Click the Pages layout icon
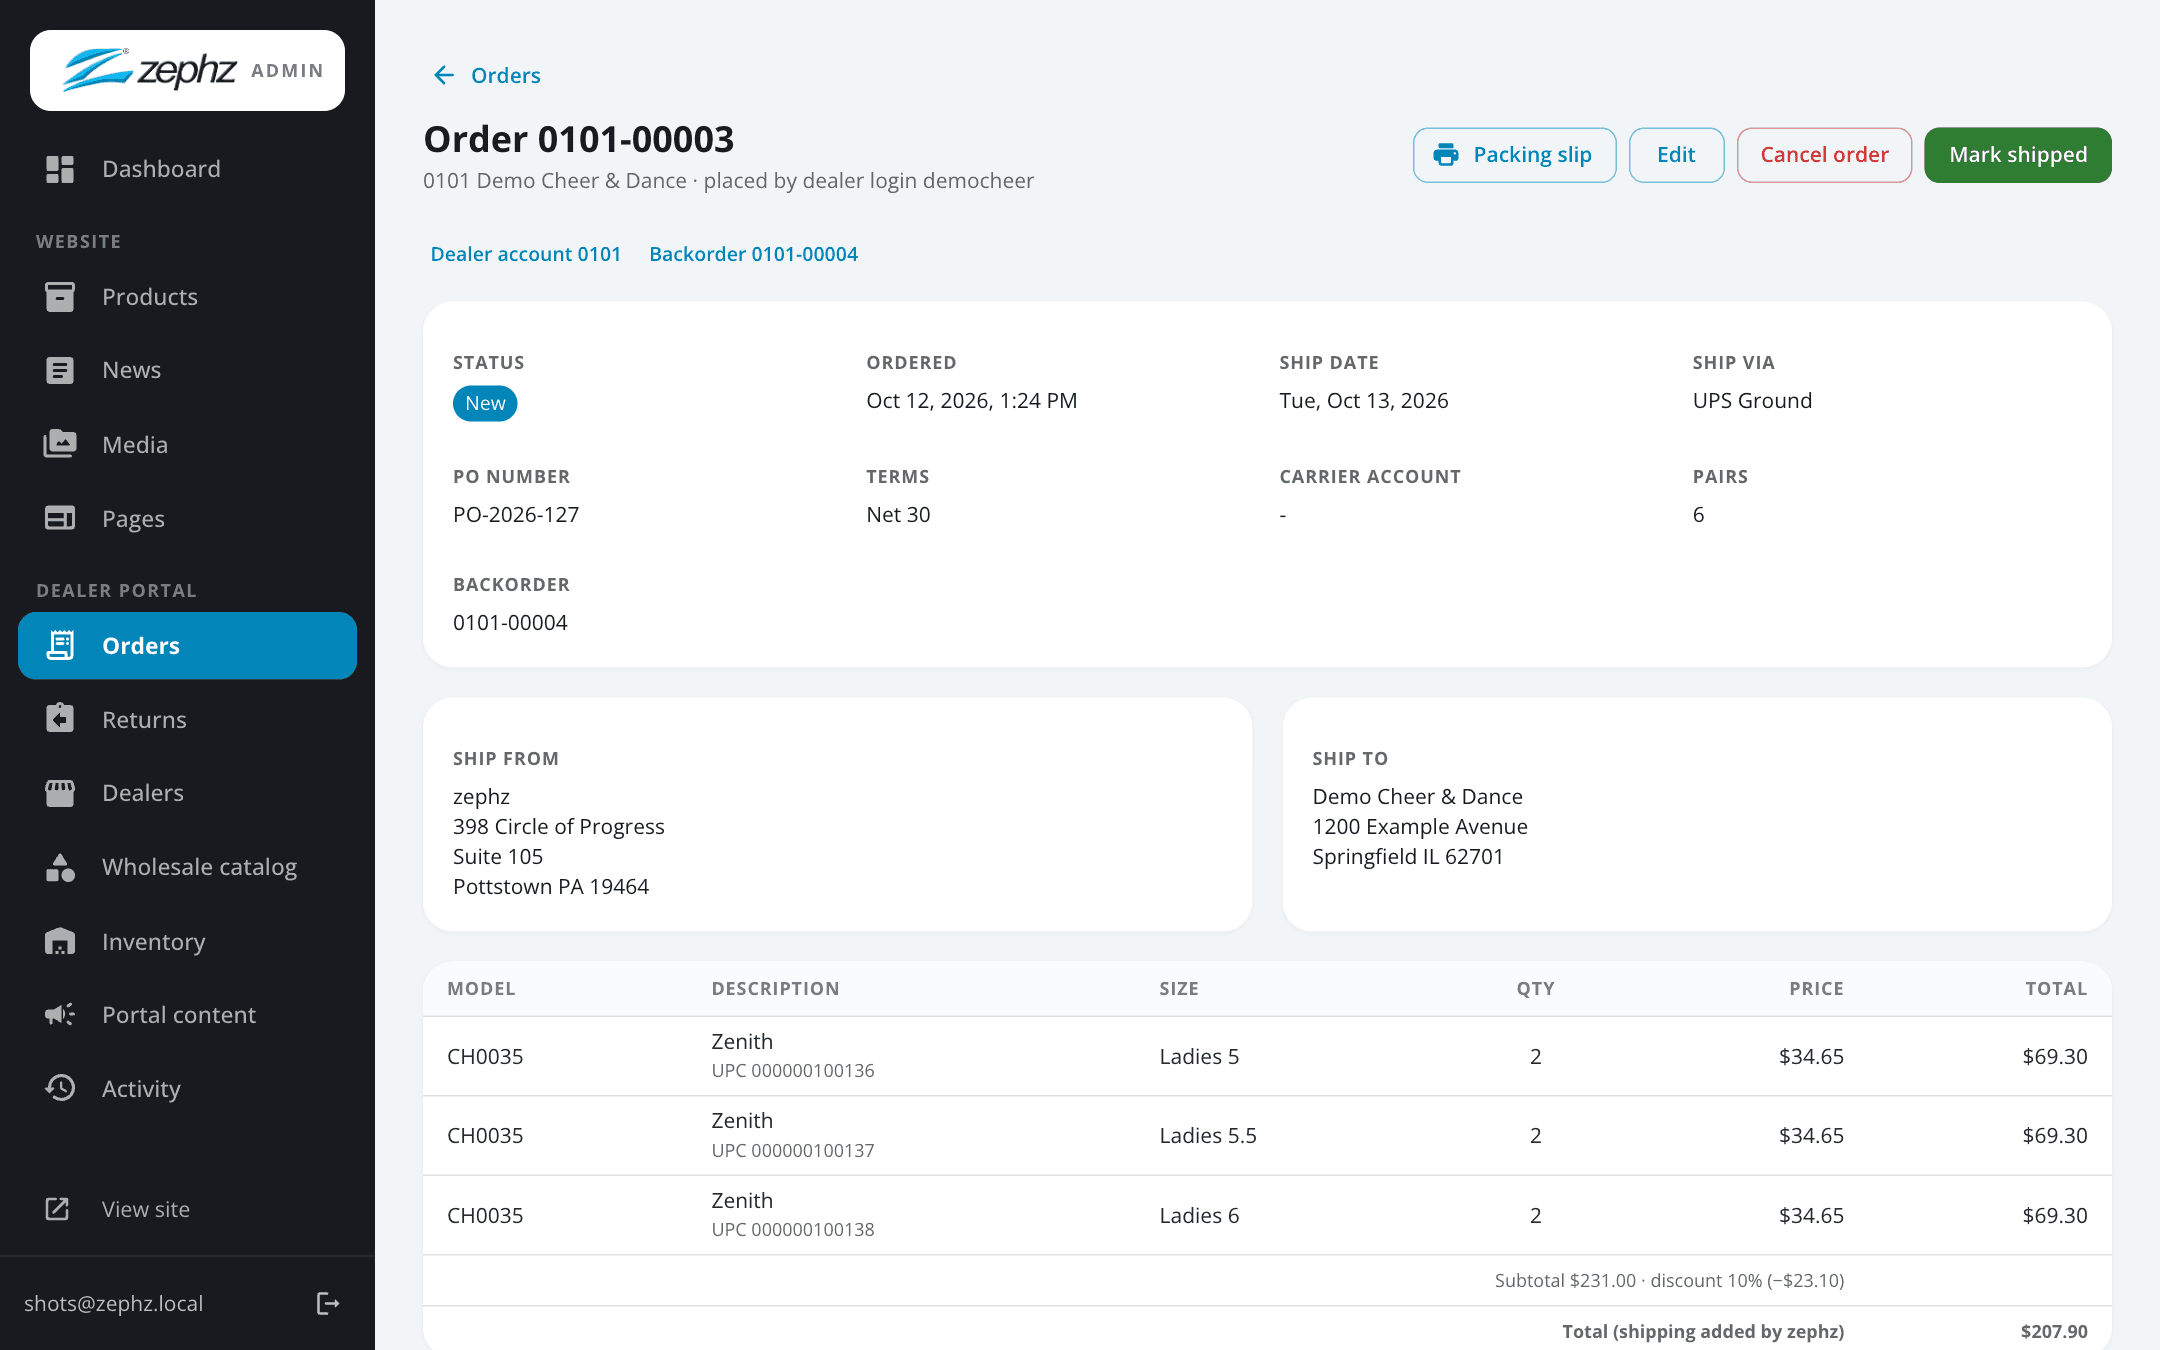 [60, 518]
